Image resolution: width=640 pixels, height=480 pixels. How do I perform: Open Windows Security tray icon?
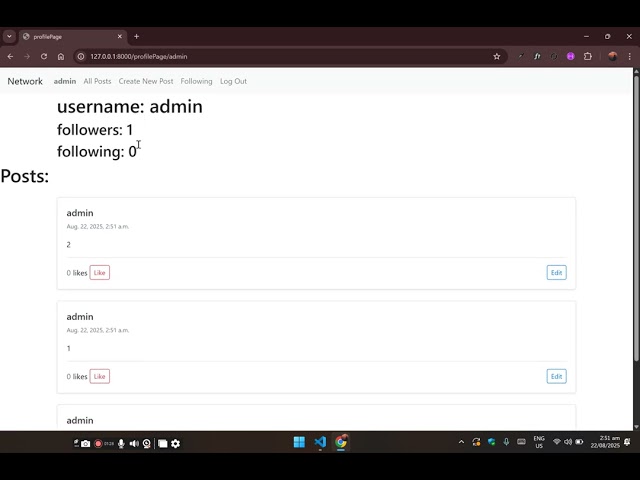pyautogui.click(x=491, y=442)
